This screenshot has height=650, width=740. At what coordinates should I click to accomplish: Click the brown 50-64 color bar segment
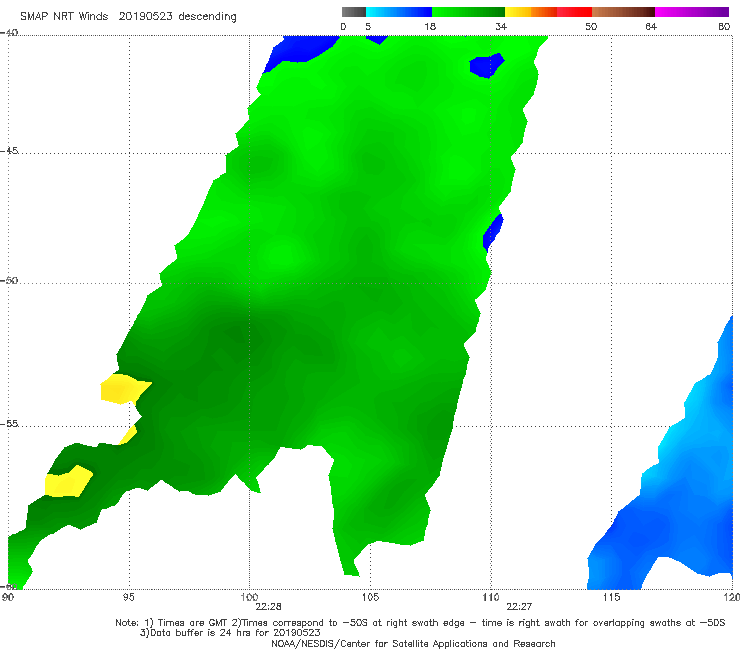click(623, 12)
